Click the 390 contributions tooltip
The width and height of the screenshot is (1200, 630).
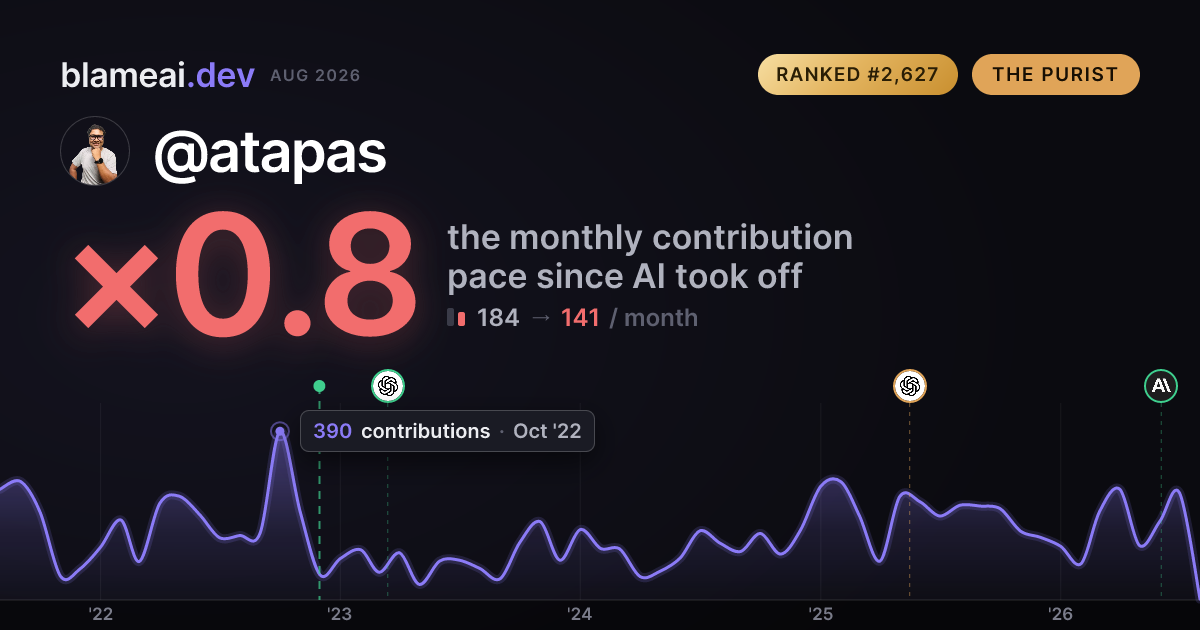[x=447, y=431]
